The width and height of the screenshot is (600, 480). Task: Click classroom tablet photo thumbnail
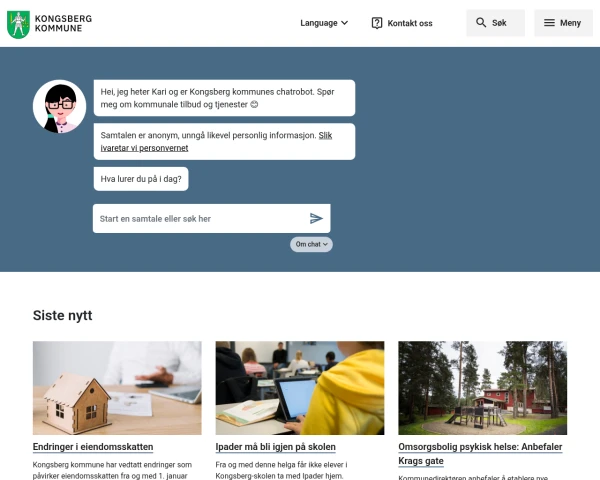point(300,388)
